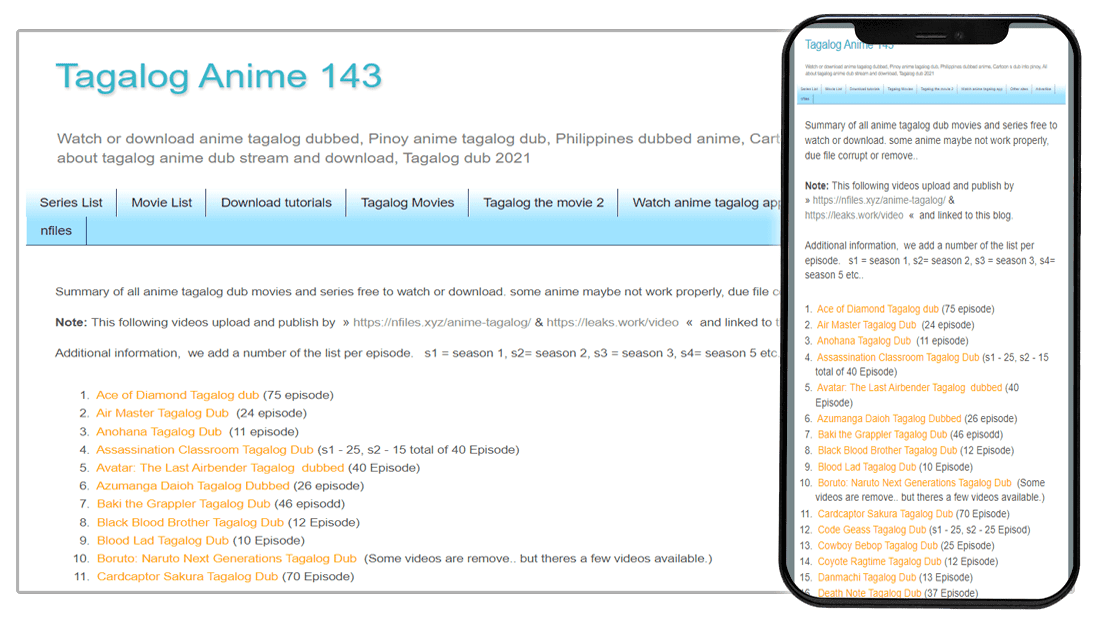
Task: Tap Cardcaptor Sakura Tagalog Dub on phone
Action: (x=885, y=514)
